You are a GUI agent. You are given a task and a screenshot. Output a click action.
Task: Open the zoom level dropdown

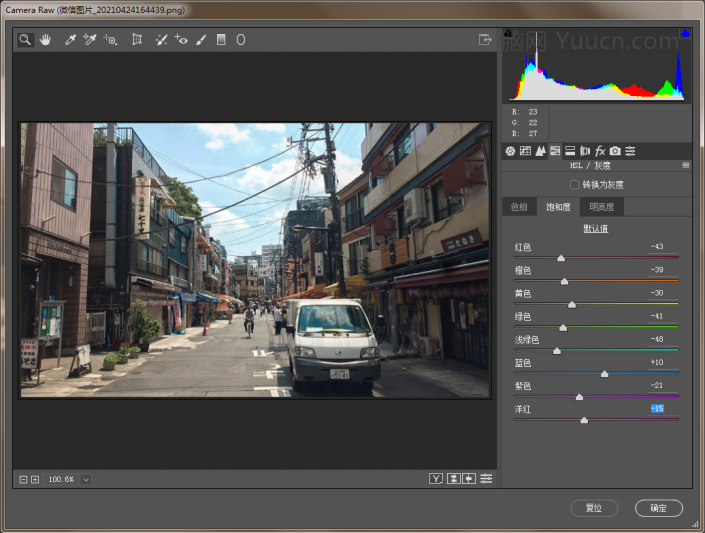point(86,480)
